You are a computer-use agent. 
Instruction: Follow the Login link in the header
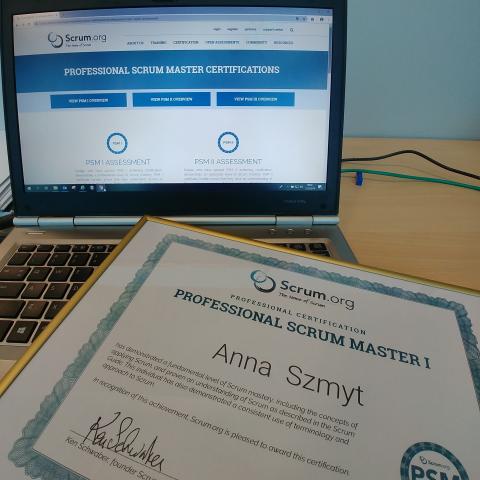[x=217, y=29]
